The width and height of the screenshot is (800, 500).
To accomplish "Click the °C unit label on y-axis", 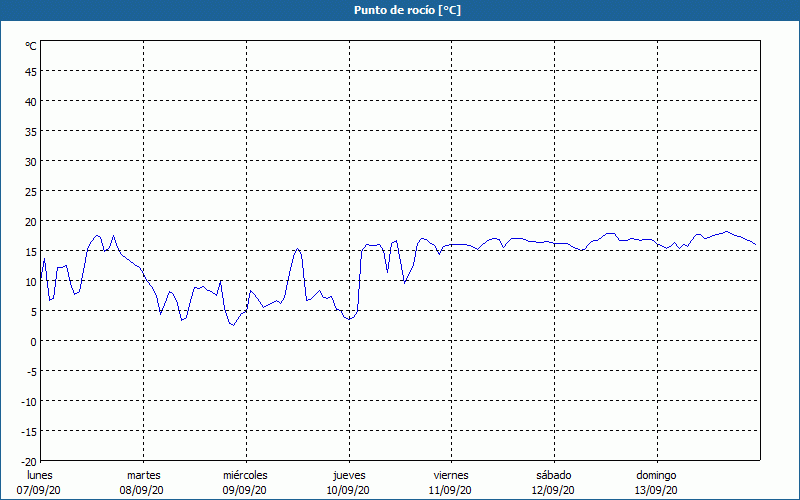I will click(x=31, y=46).
